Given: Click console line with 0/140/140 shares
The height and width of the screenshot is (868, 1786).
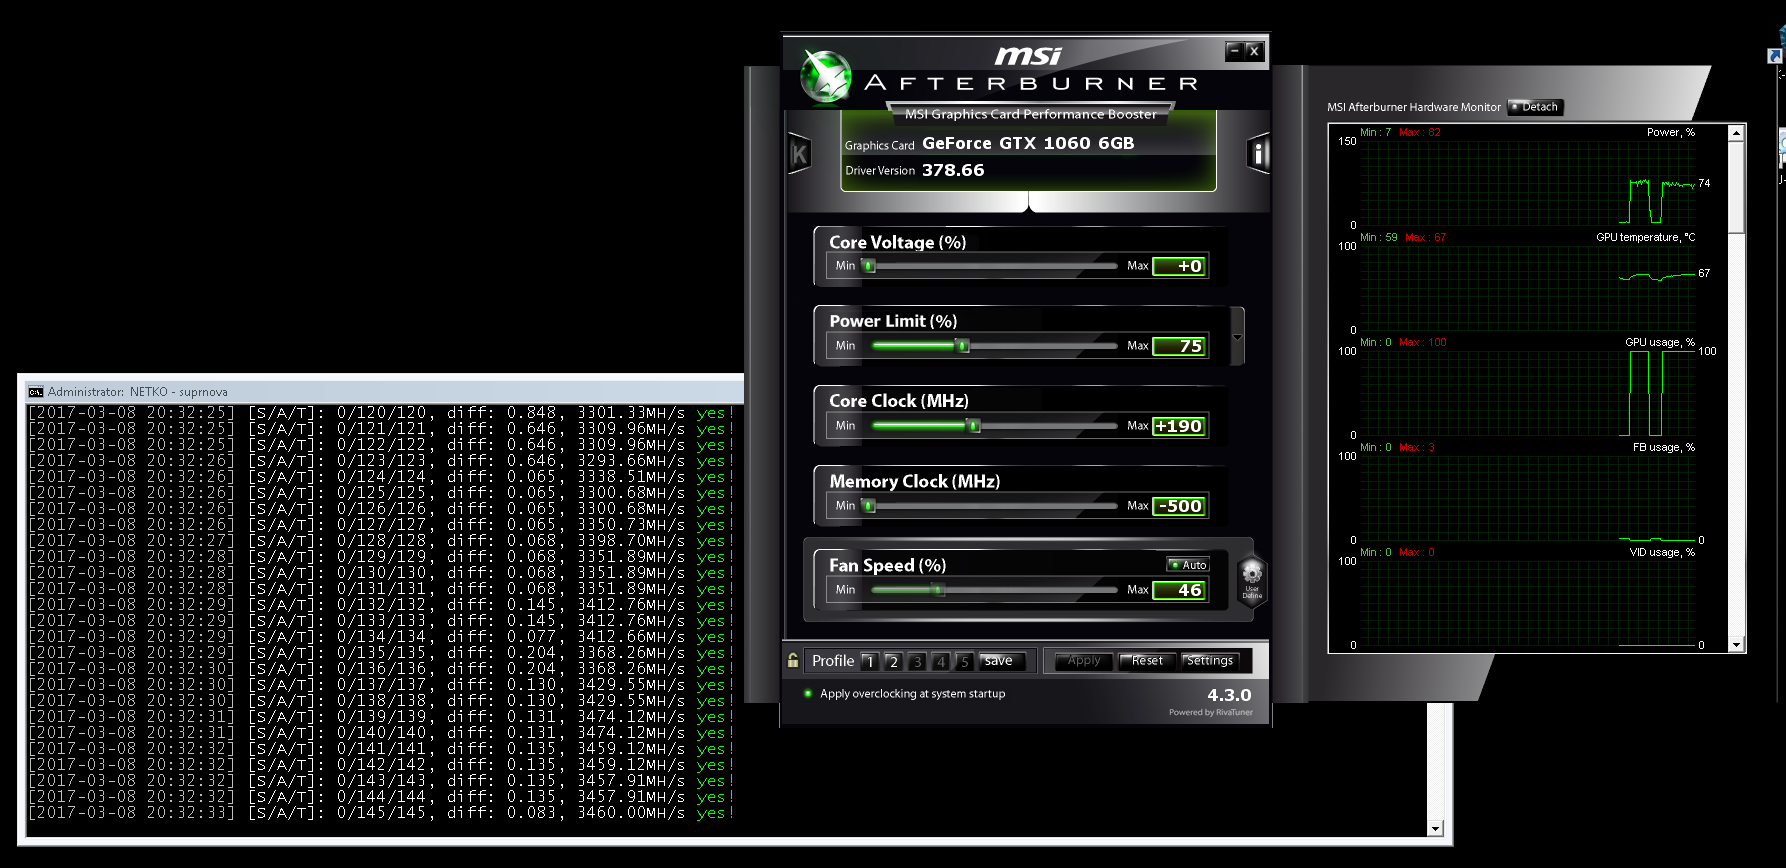Looking at the screenshot, I should tap(380, 733).
